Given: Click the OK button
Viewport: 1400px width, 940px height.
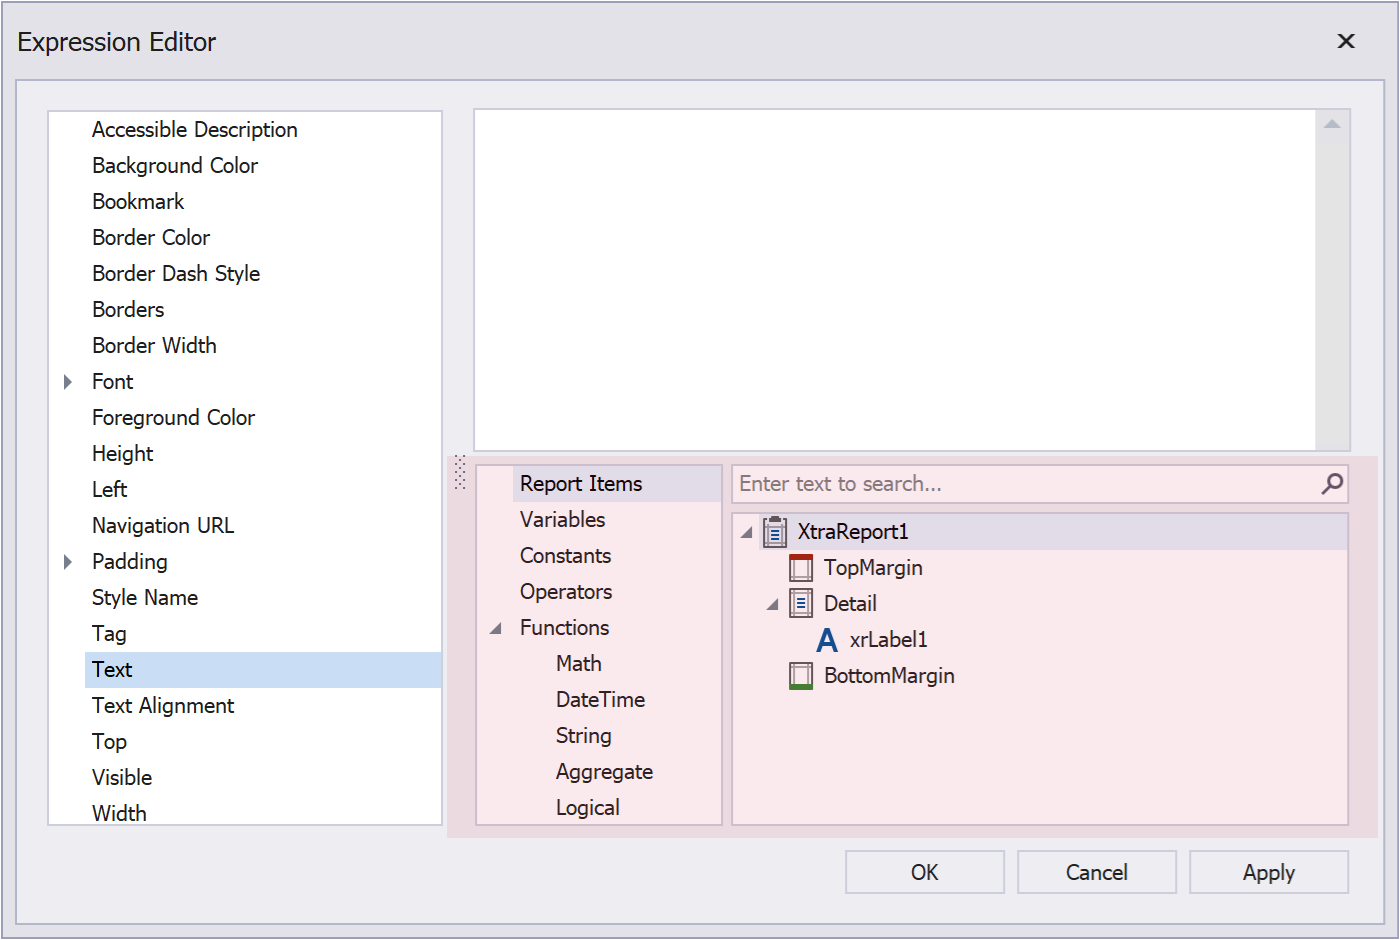Looking at the screenshot, I should point(924,871).
